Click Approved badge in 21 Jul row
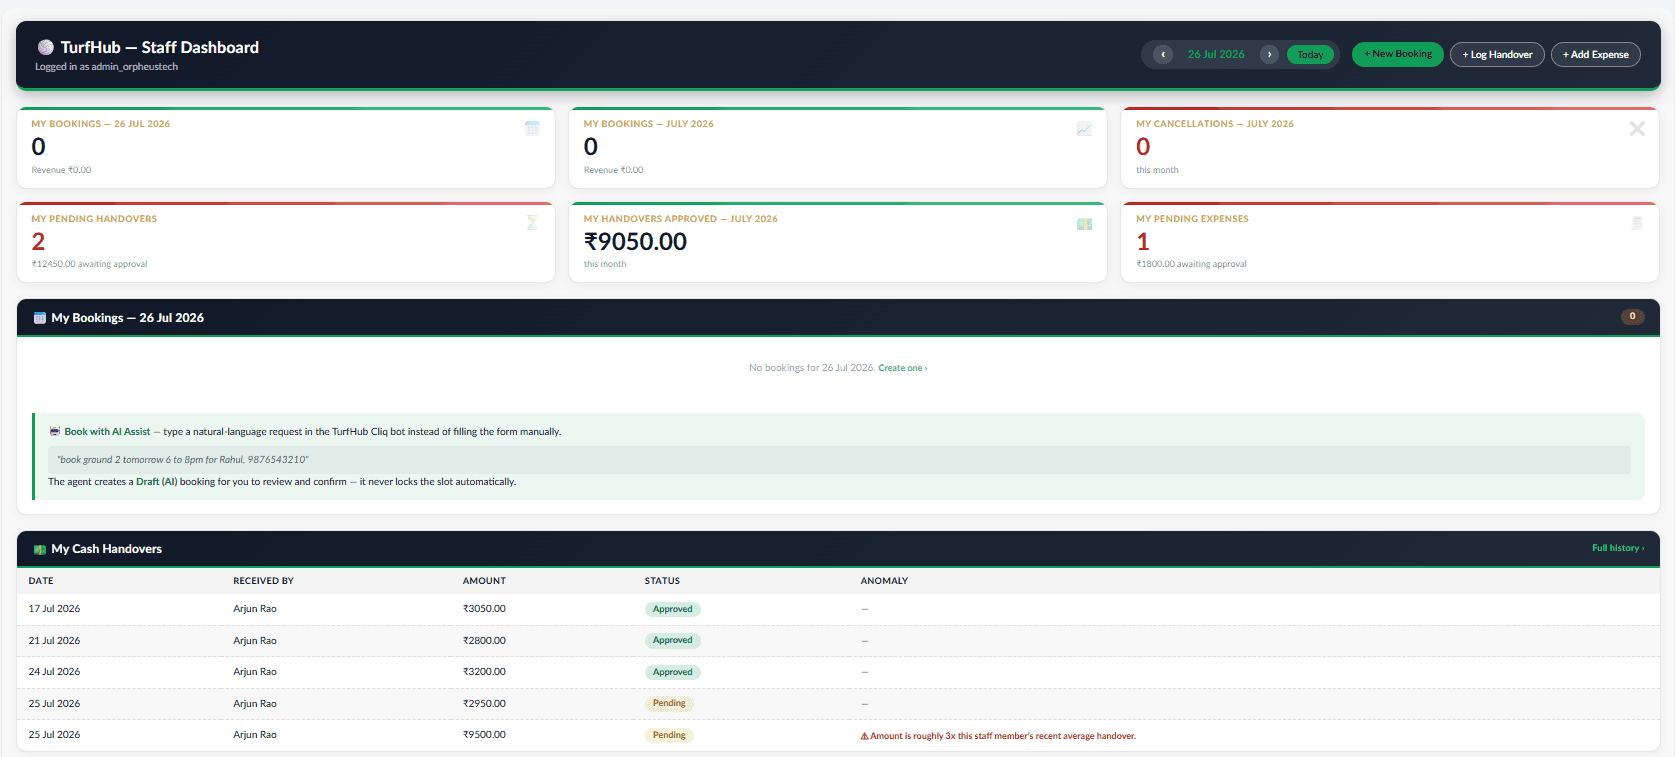This screenshot has height=757, width=1675. point(672,640)
